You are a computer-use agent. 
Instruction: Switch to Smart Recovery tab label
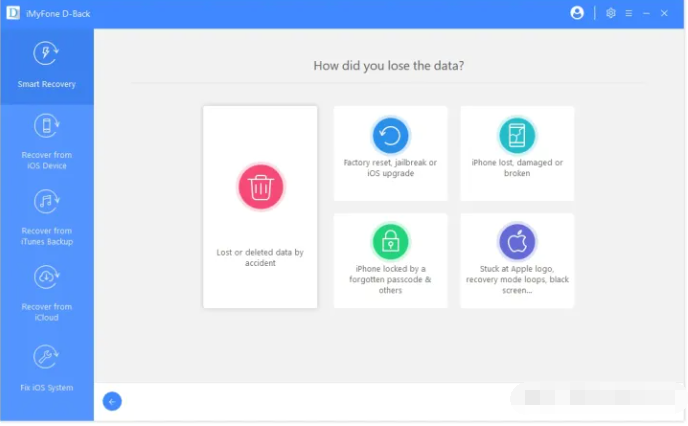point(47,84)
